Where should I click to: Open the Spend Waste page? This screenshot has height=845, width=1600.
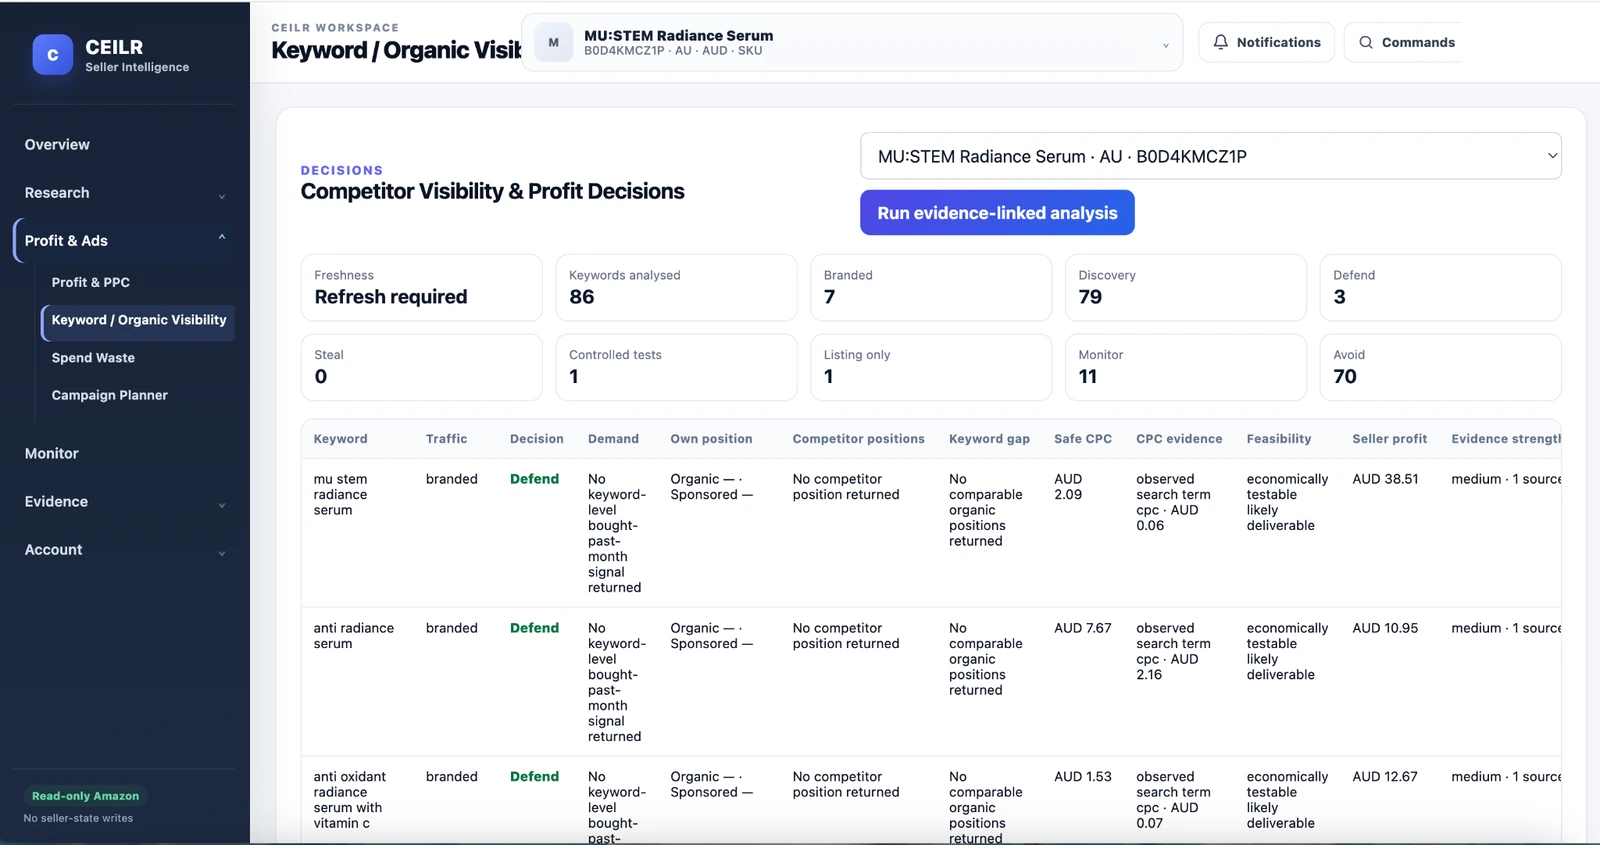click(x=138, y=358)
